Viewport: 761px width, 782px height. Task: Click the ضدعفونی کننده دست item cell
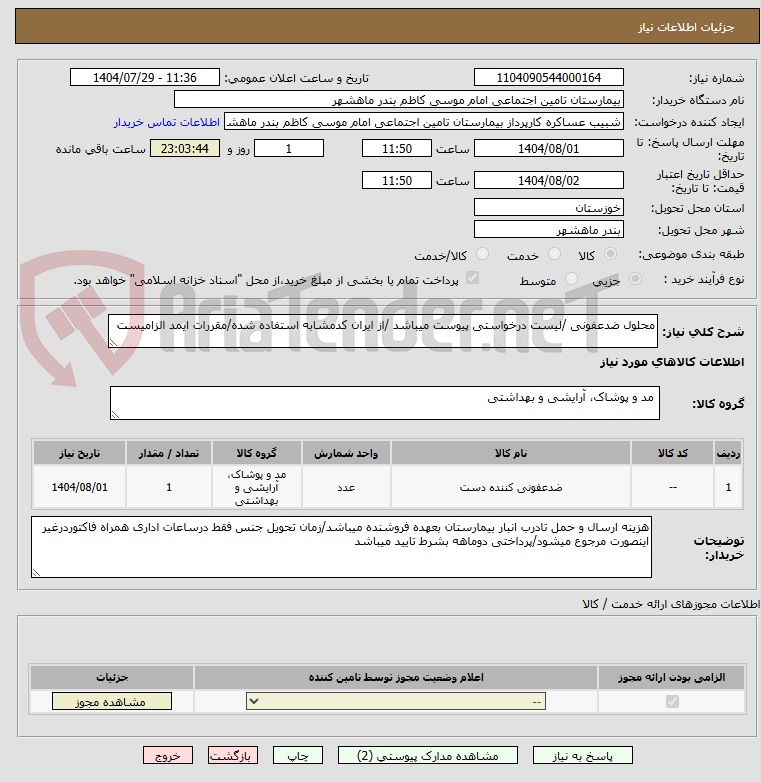pyautogui.click(x=511, y=487)
